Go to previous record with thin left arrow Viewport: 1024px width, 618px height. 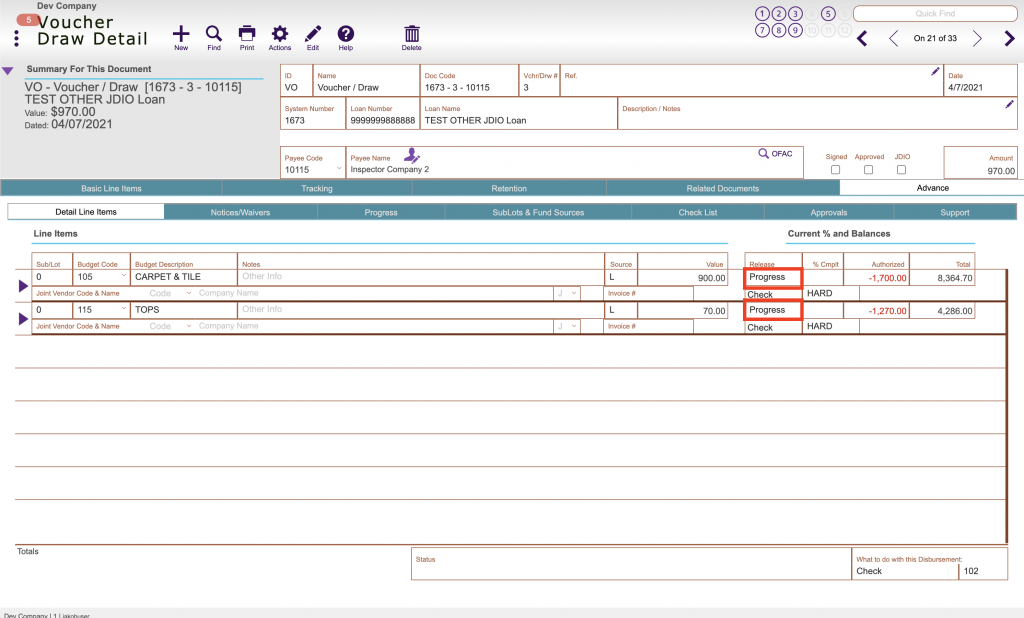tap(893, 39)
